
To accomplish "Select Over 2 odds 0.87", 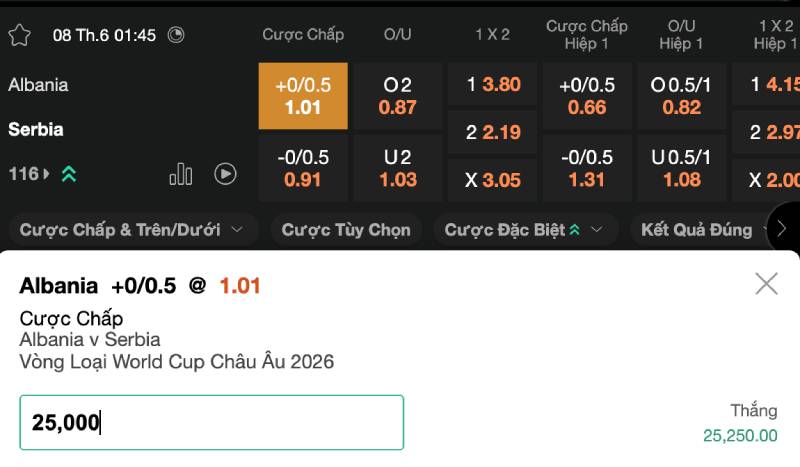I will 397,96.
